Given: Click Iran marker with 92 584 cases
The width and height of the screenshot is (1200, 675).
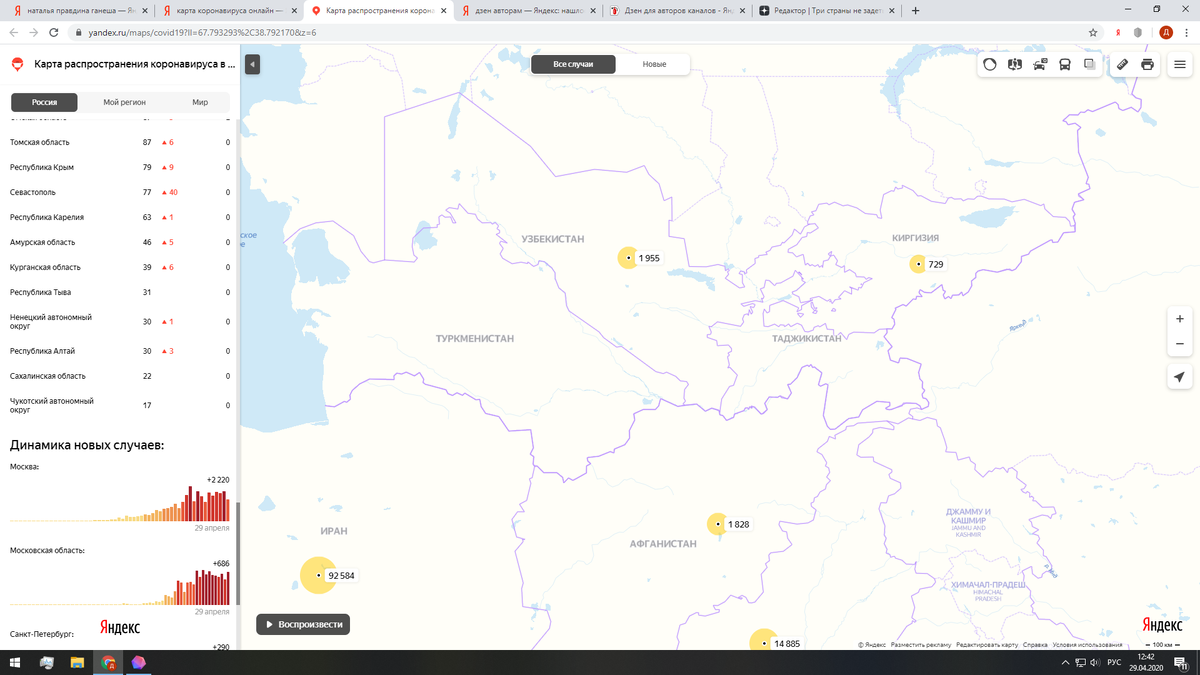Looking at the screenshot, I should [x=318, y=575].
